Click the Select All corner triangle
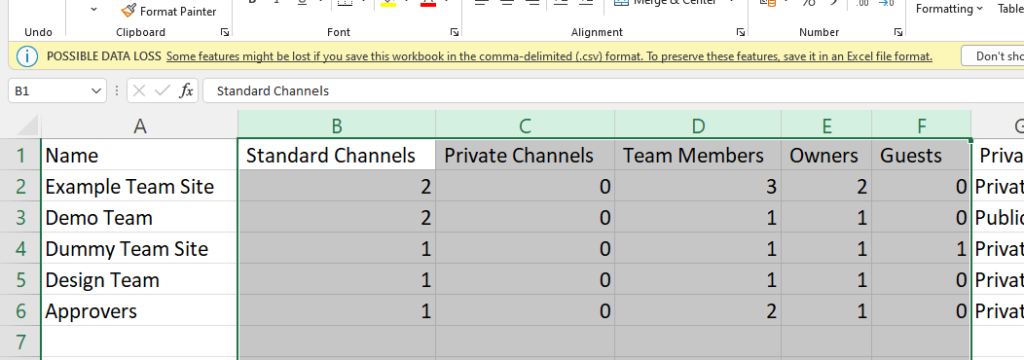Screen dimensions: 1024x360 tap(26, 125)
